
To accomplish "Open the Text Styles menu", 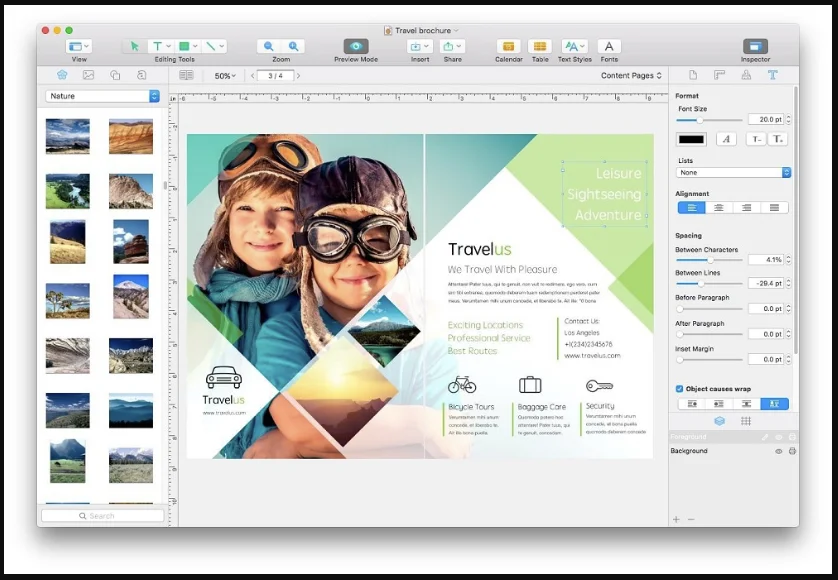I will click(x=574, y=47).
